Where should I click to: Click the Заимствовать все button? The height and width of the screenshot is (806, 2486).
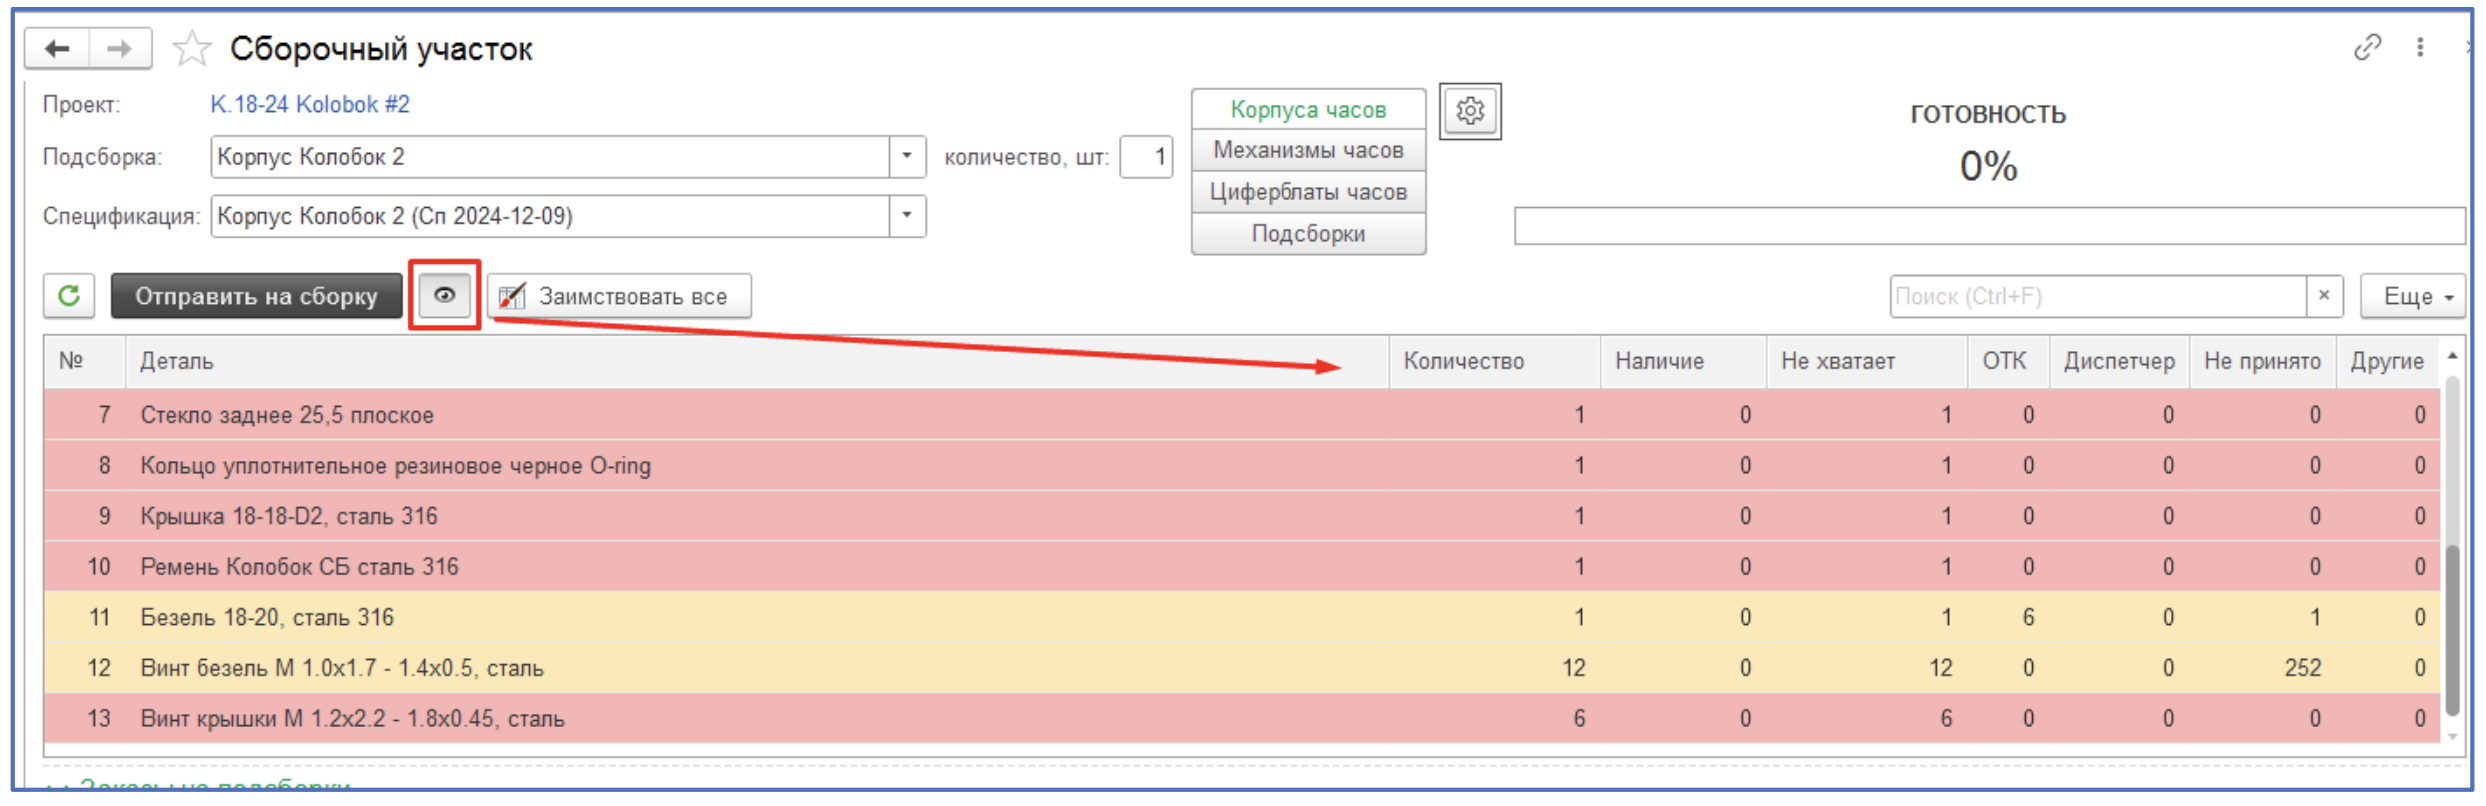tap(619, 296)
